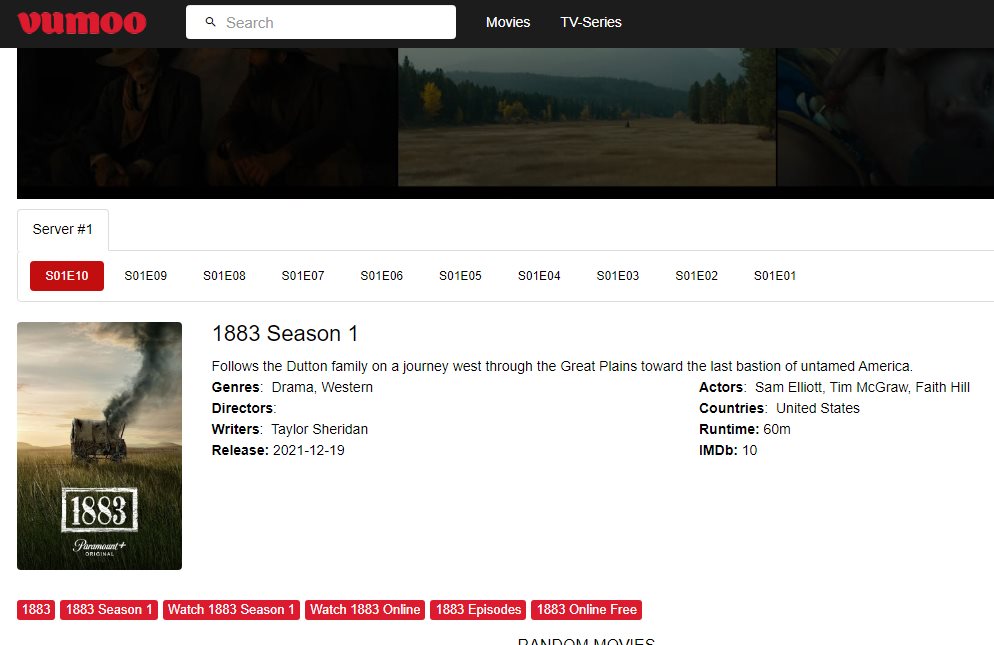The image size is (994, 645).
Task: Click the video player landscape frame
Action: pyautogui.click(x=587, y=117)
